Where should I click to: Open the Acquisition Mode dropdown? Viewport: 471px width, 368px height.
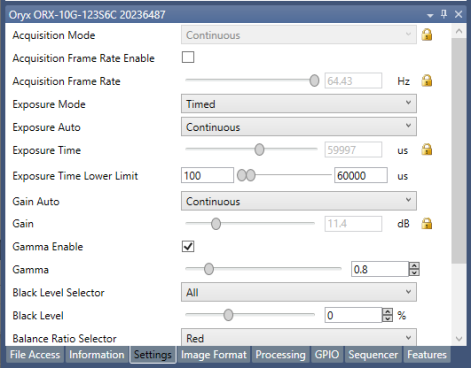click(299, 35)
